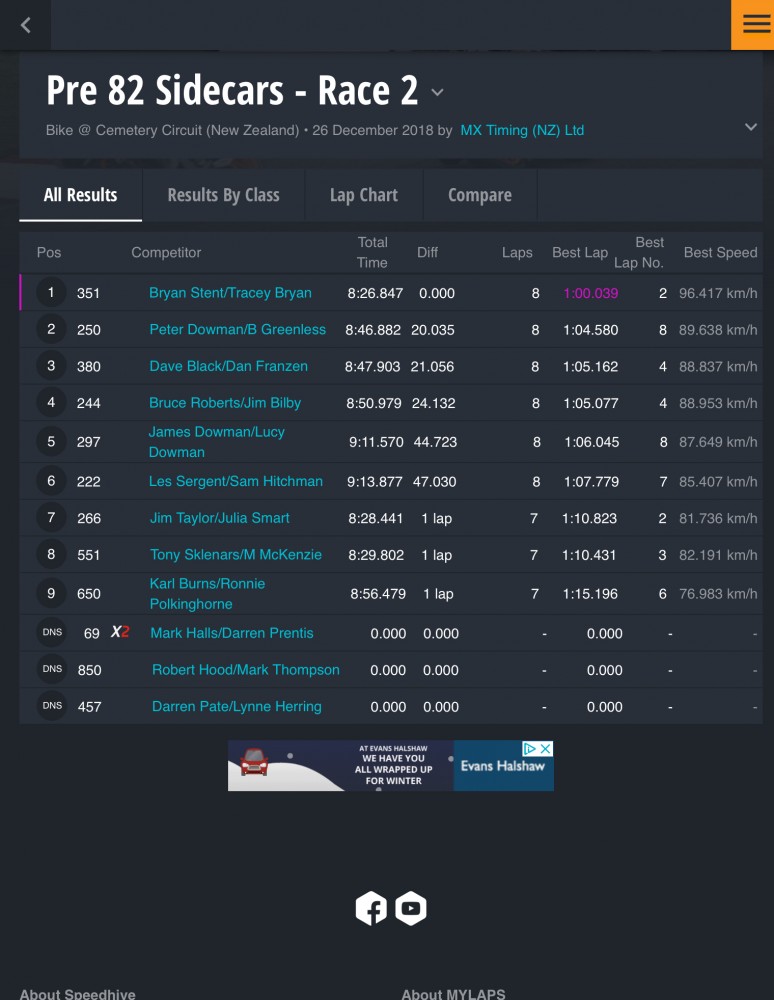Screen dimensions: 774x1000
Task: Click the AdChoices info icon
Action: click(x=530, y=748)
